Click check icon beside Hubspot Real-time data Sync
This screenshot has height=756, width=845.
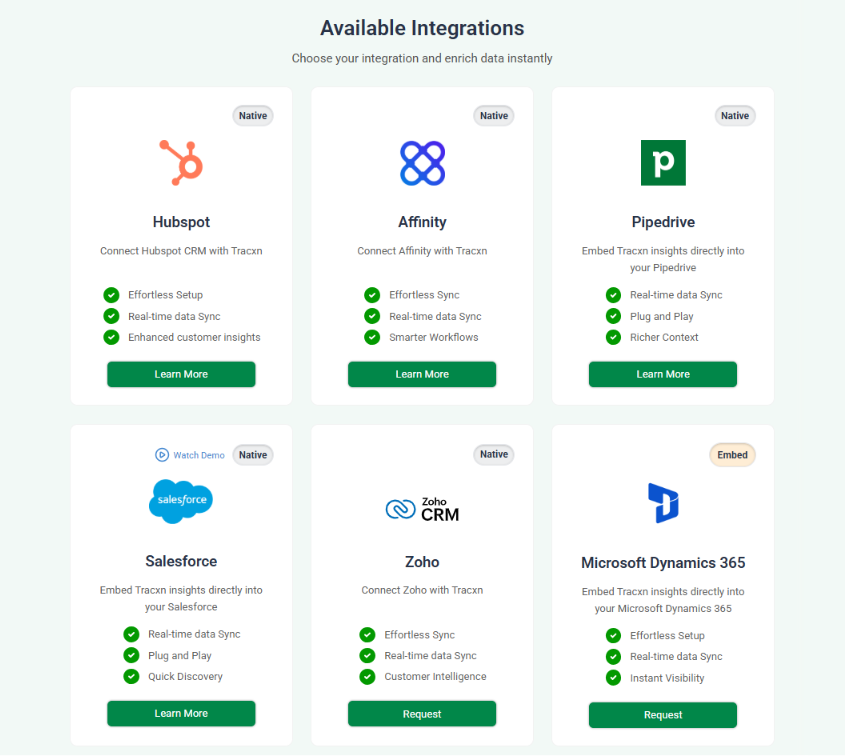(112, 316)
